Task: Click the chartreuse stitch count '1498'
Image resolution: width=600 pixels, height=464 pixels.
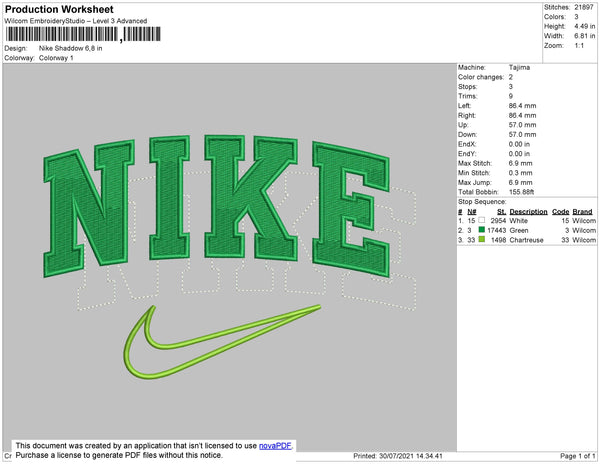Action: click(498, 240)
